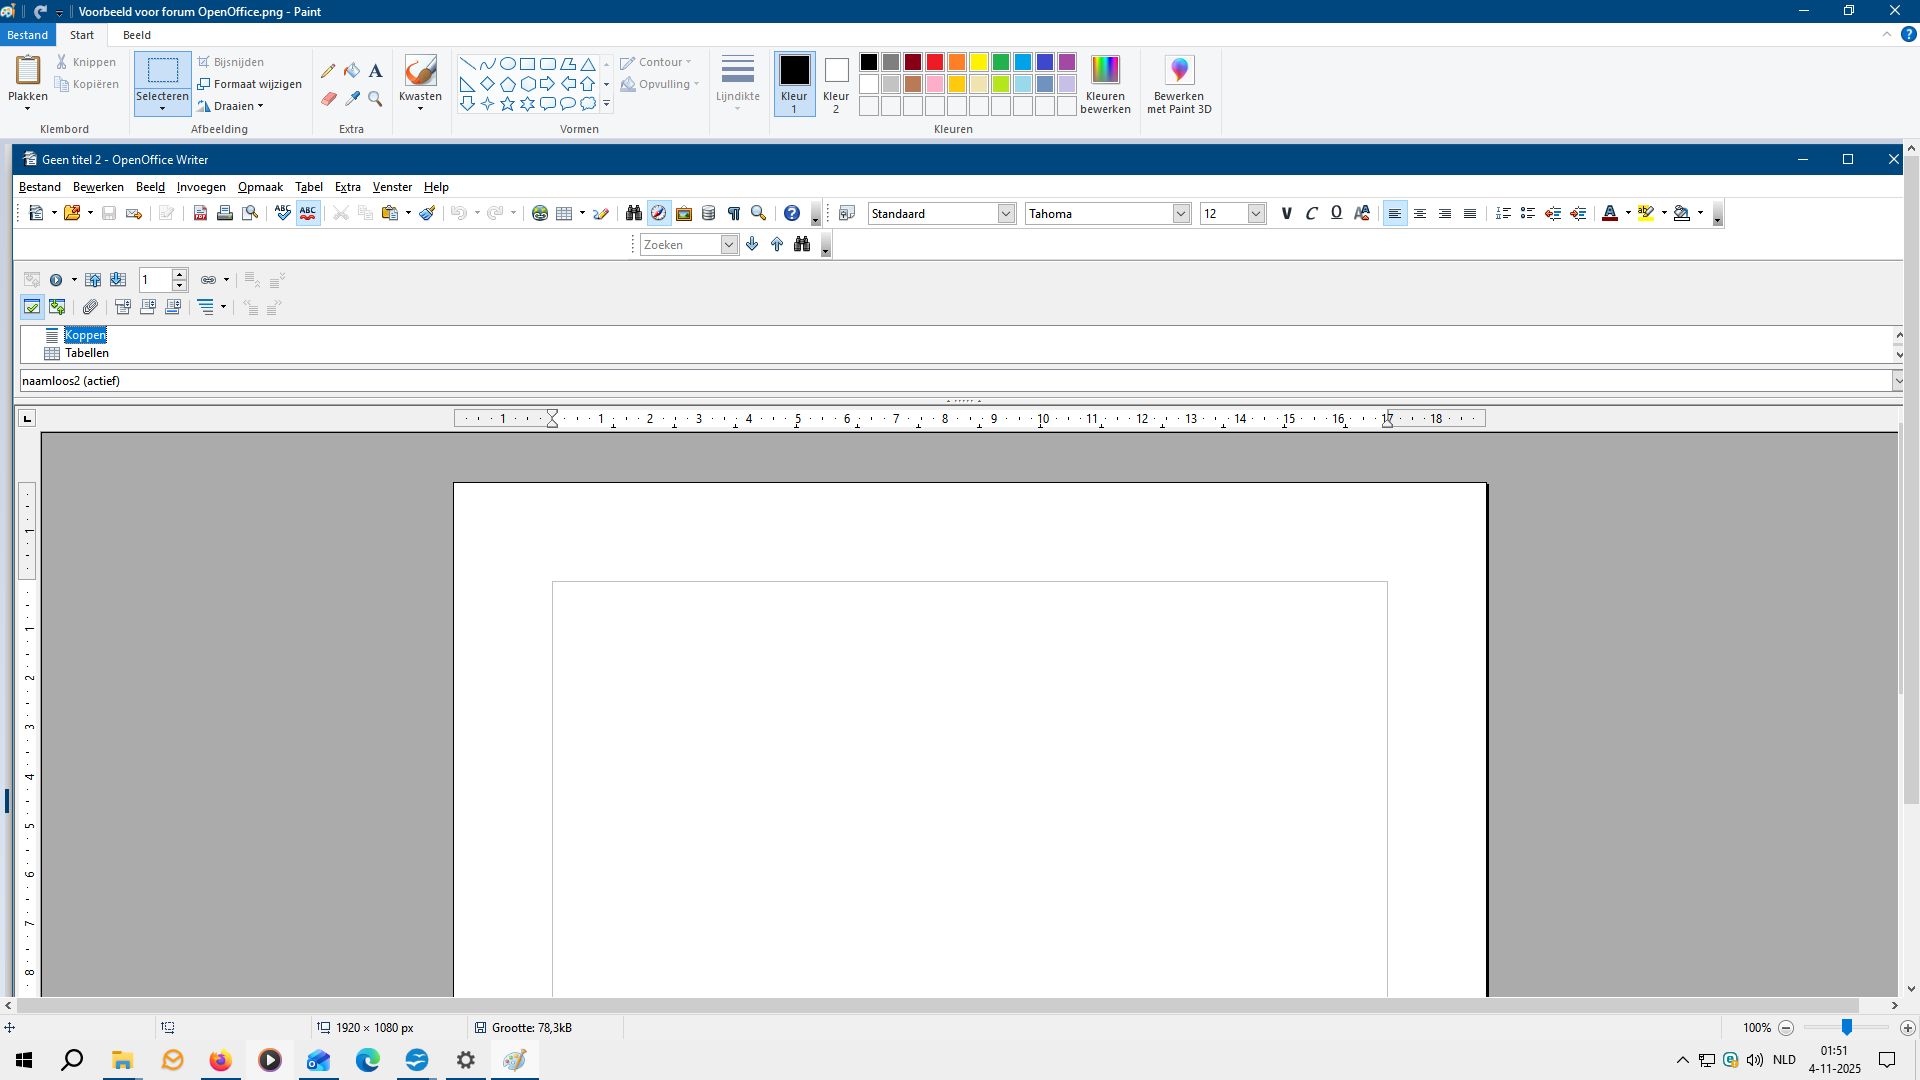
Task: Activate the Color picker eyedropper tool
Action: pyautogui.click(x=352, y=99)
